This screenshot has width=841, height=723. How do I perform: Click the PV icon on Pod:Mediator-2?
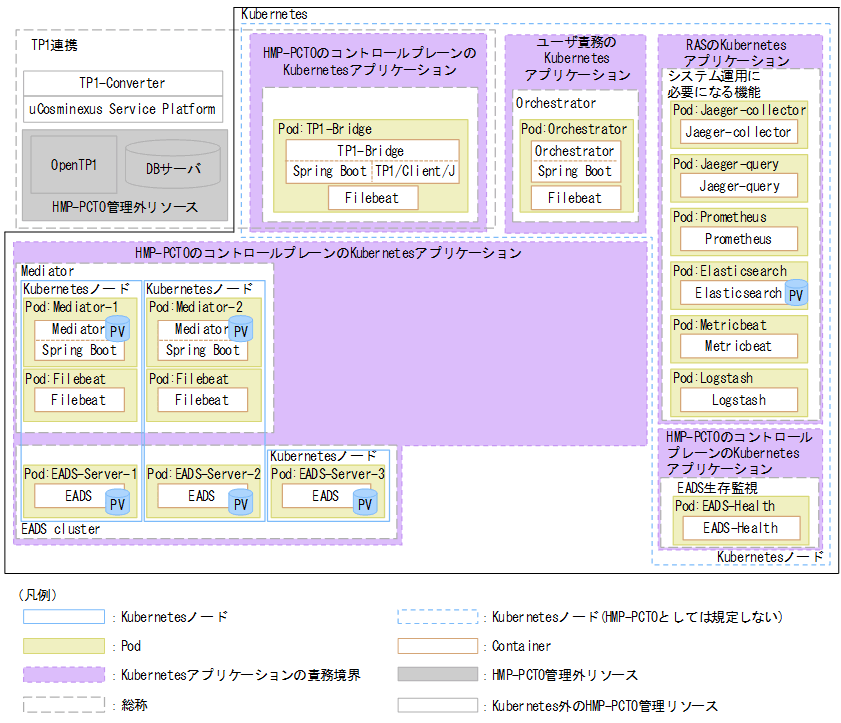[x=241, y=328]
